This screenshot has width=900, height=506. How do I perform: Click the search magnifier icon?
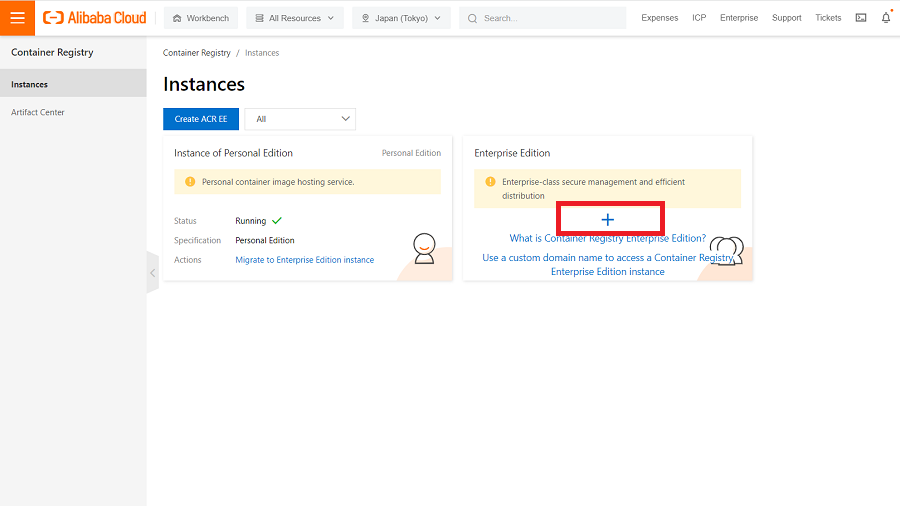[472, 18]
